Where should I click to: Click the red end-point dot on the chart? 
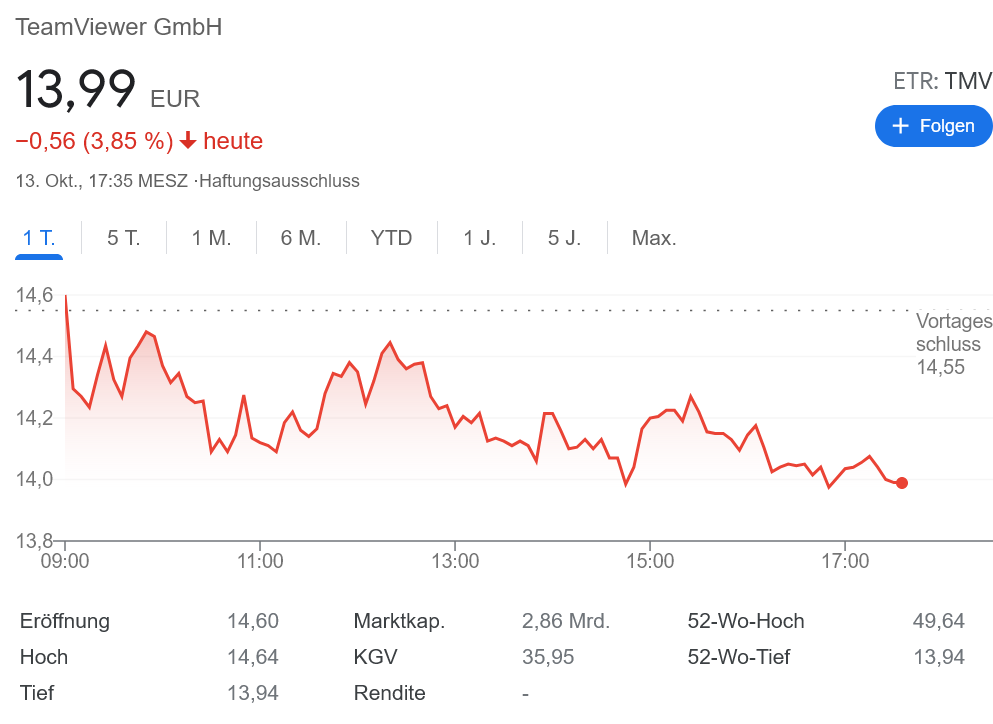tap(902, 483)
